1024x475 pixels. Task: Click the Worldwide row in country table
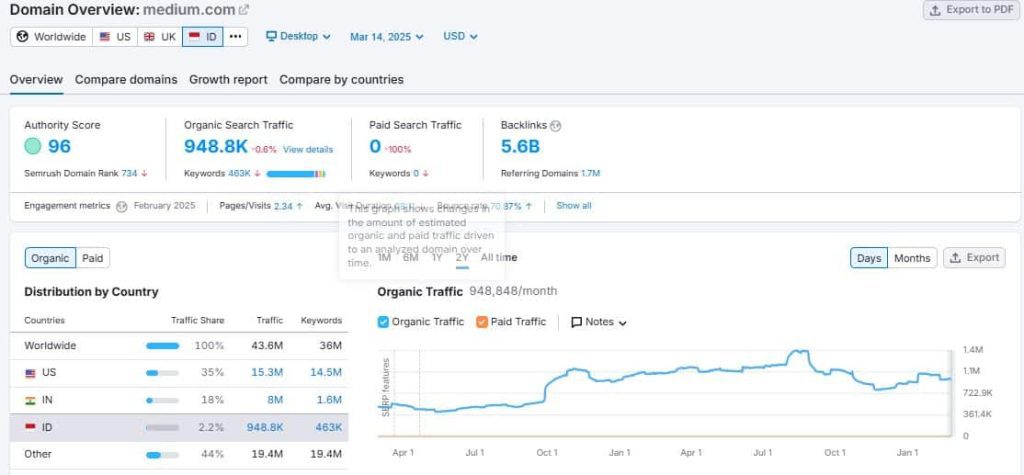pyautogui.click(x=180, y=346)
